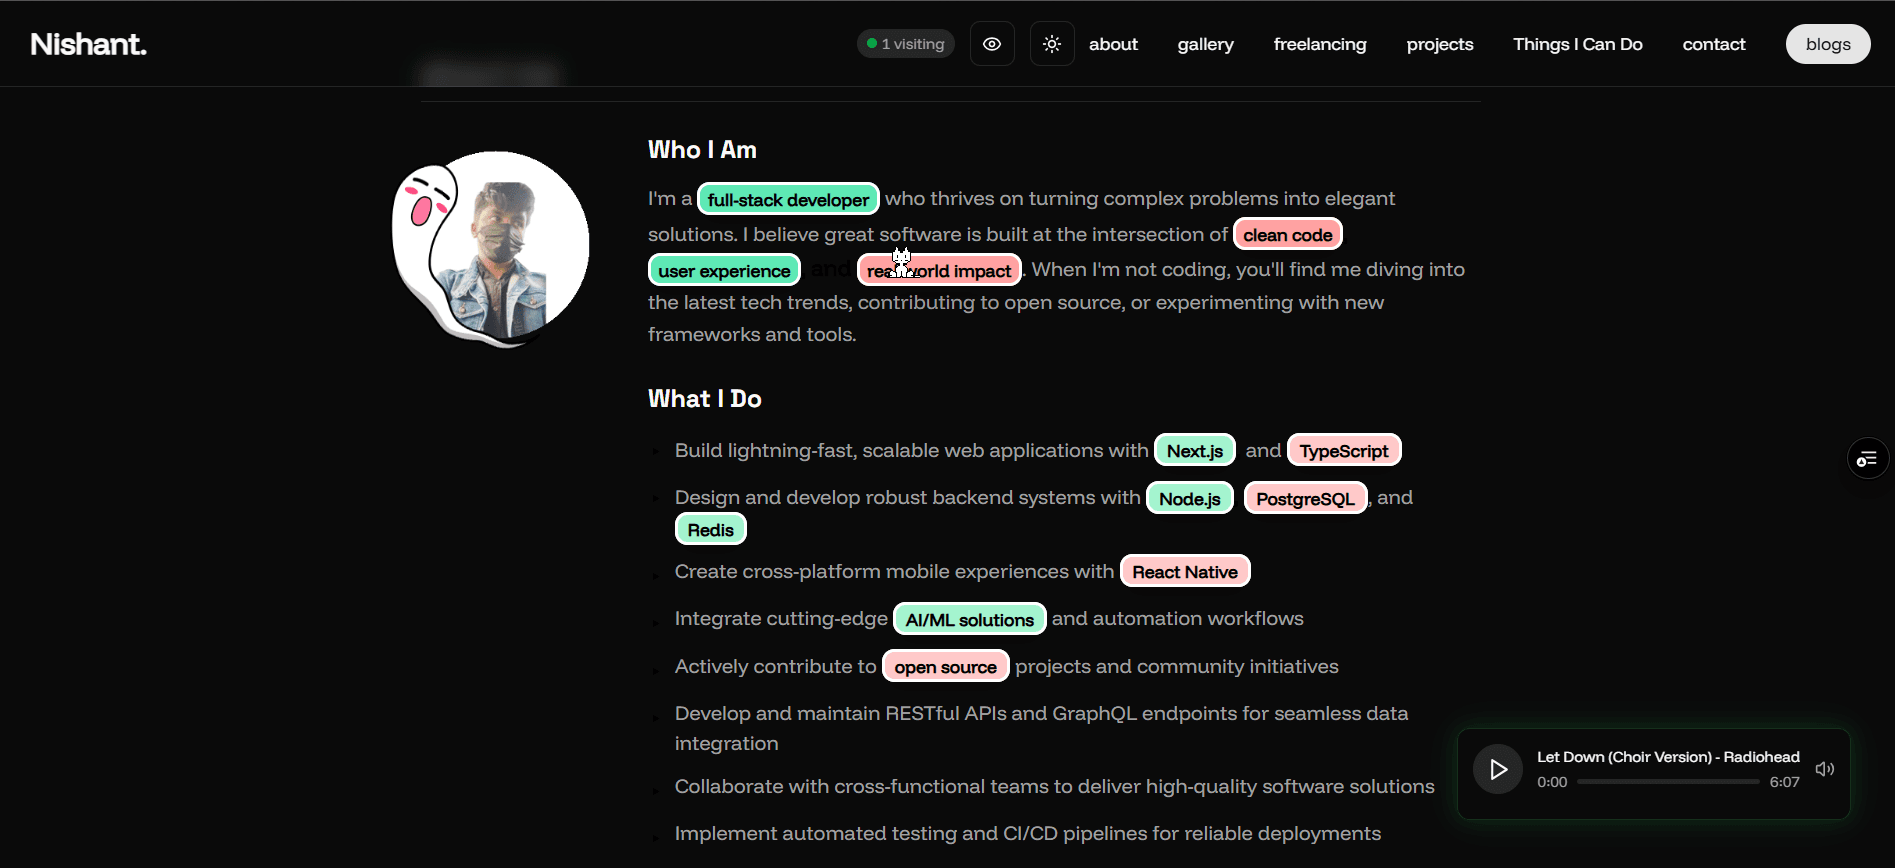Screen dimensions: 1895x868
Task: Open the contact nav link
Action: point(1713,44)
